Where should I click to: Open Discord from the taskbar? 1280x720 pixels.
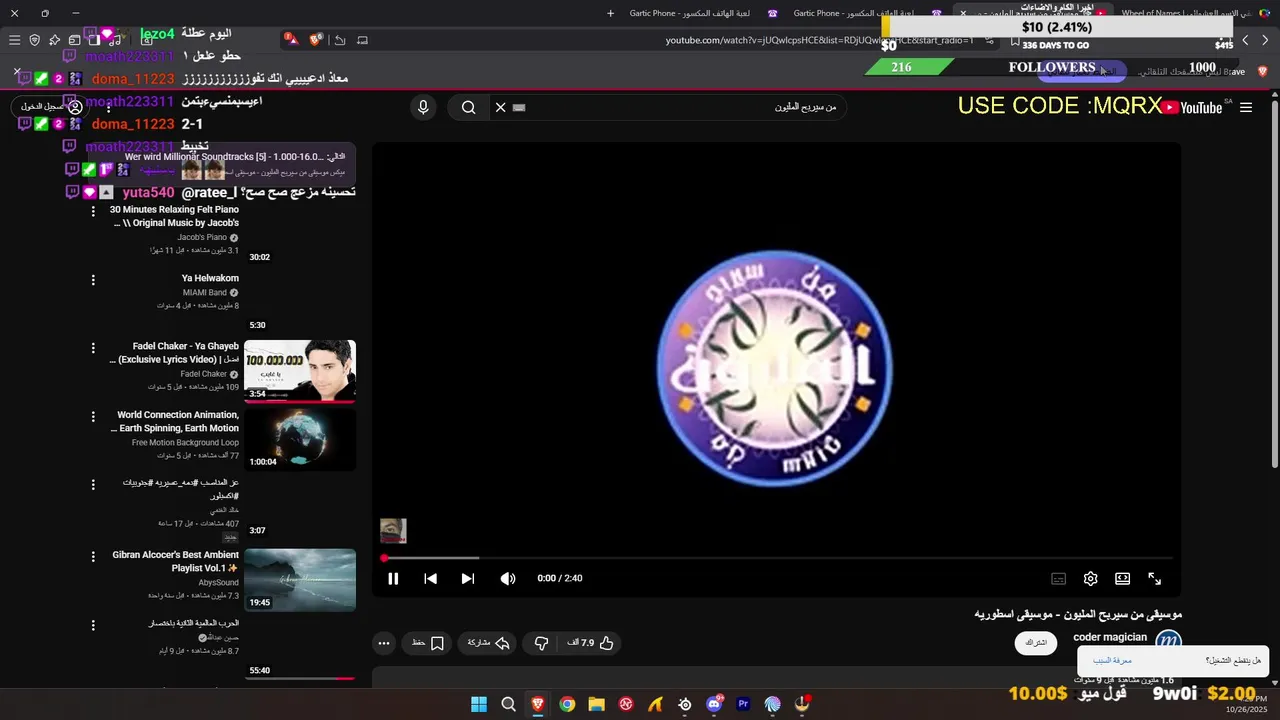click(x=714, y=704)
